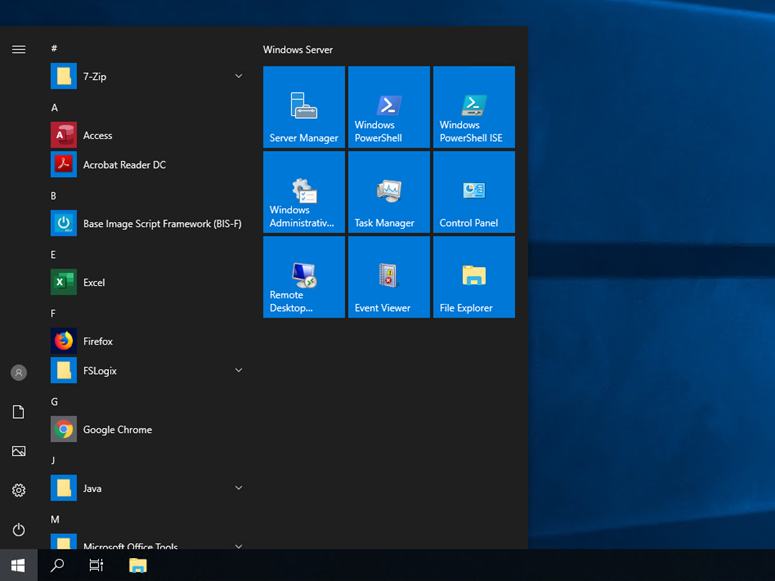
Task: Click the Access app icon
Action: (64, 135)
